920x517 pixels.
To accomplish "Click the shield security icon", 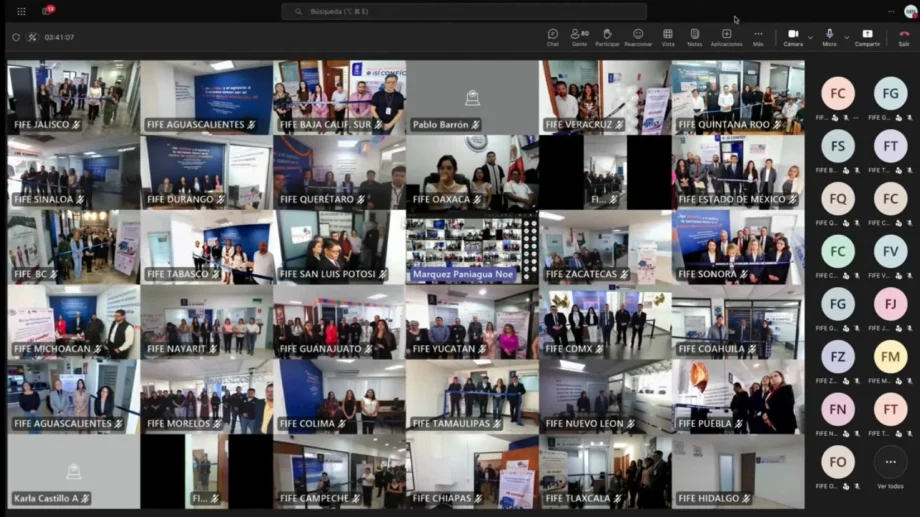I will [x=16, y=37].
